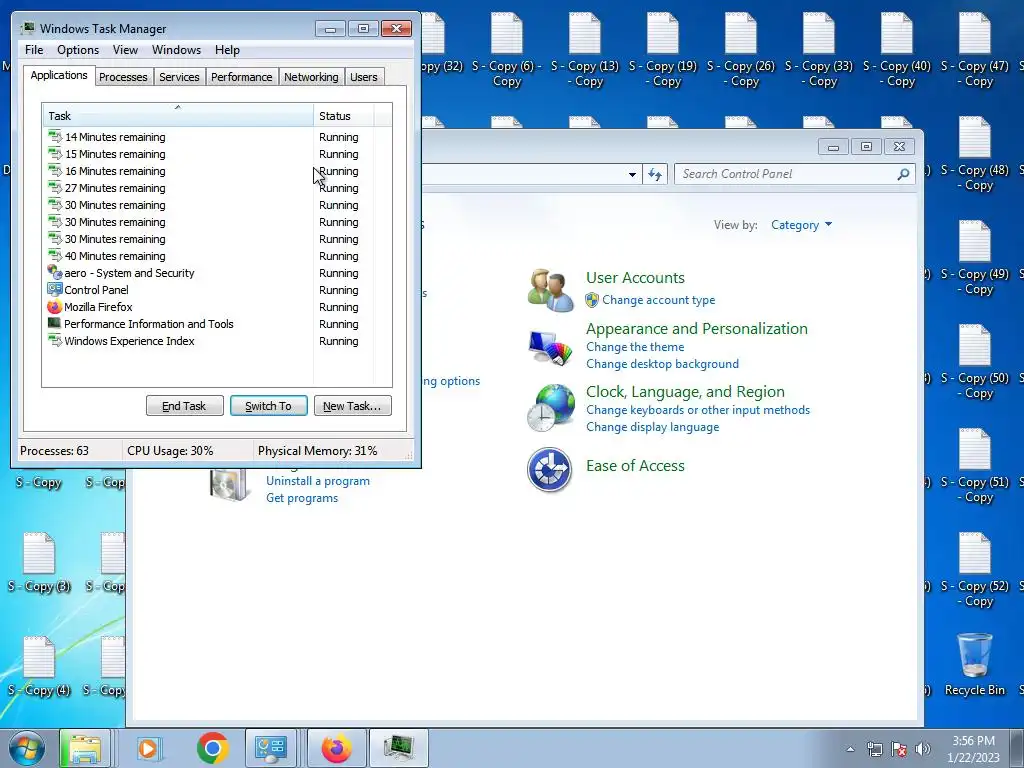
Task: Open the Help menu in Task Manager
Action: (x=227, y=50)
